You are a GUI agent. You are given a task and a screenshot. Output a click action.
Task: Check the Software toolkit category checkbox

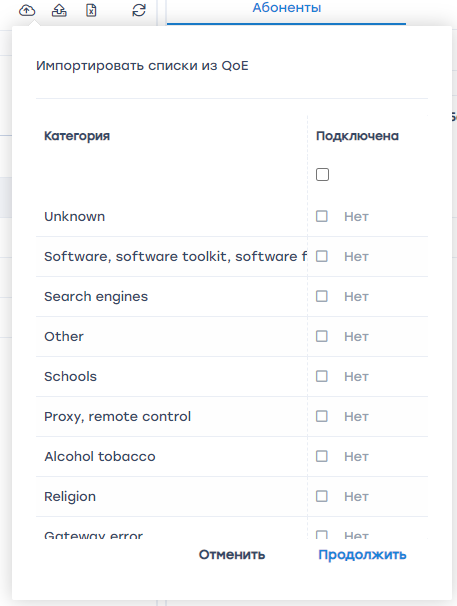[322, 256]
